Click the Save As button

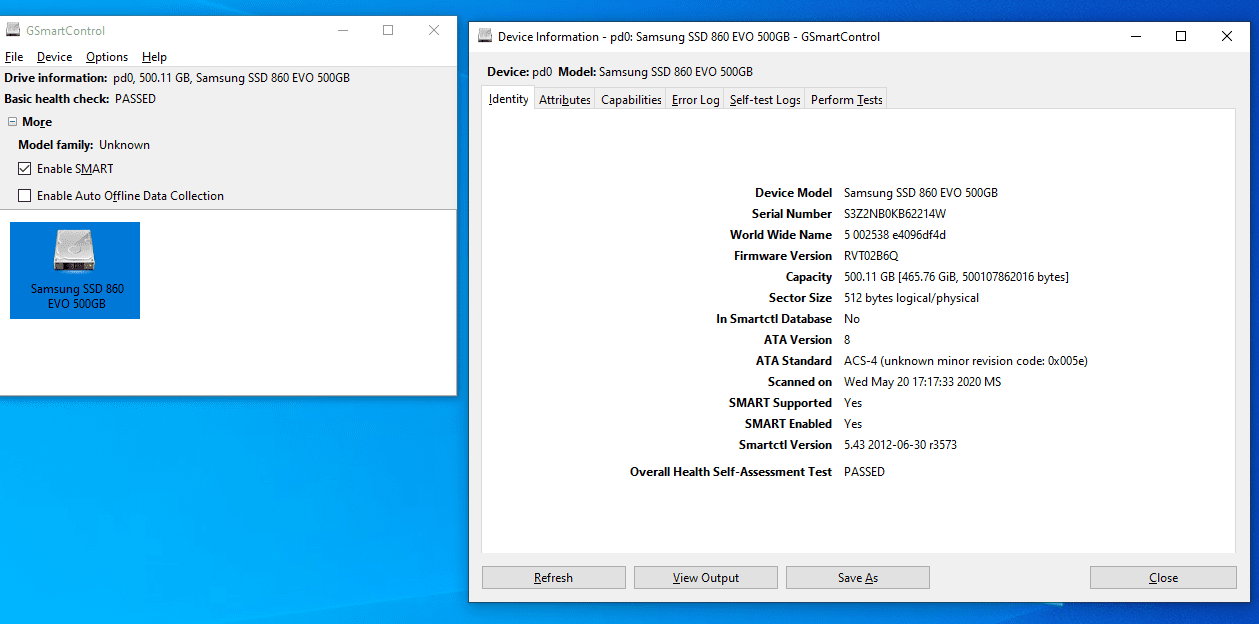pos(858,578)
